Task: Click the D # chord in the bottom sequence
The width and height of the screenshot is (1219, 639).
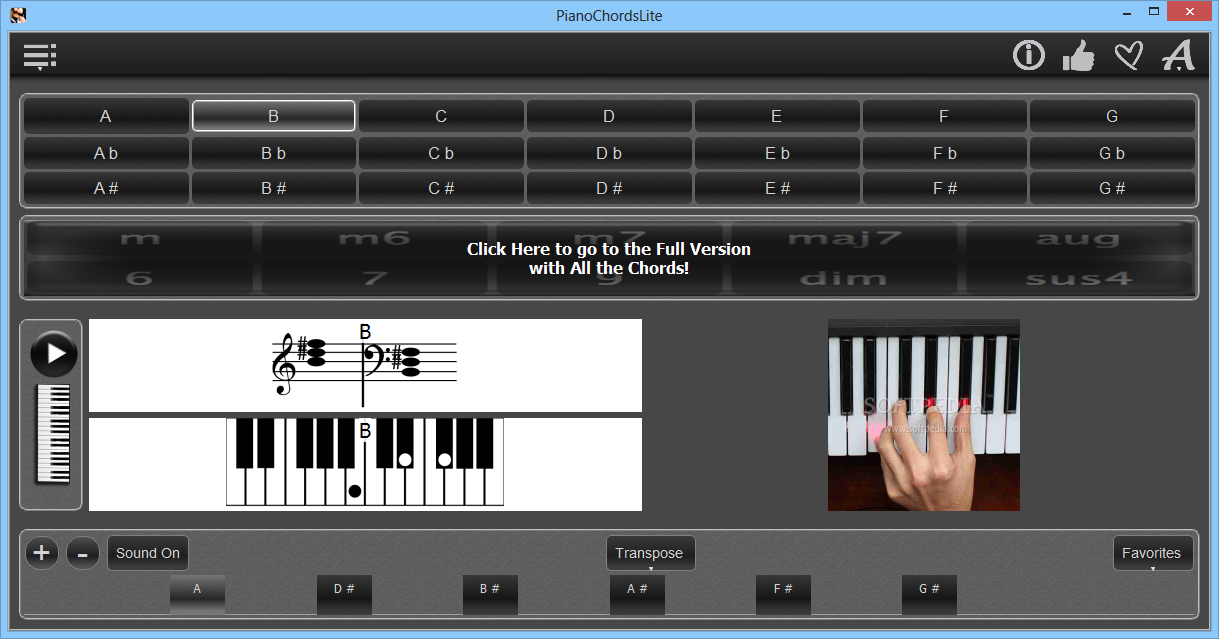Action: pos(344,594)
